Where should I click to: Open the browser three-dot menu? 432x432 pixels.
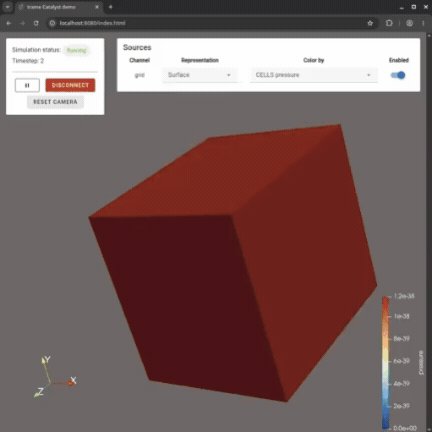coord(423,23)
